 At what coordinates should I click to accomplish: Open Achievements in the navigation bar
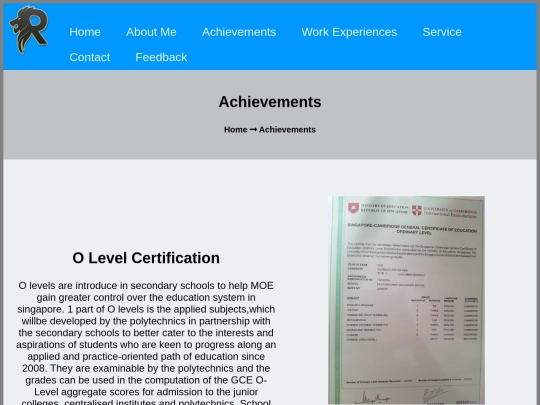tap(239, 32)
